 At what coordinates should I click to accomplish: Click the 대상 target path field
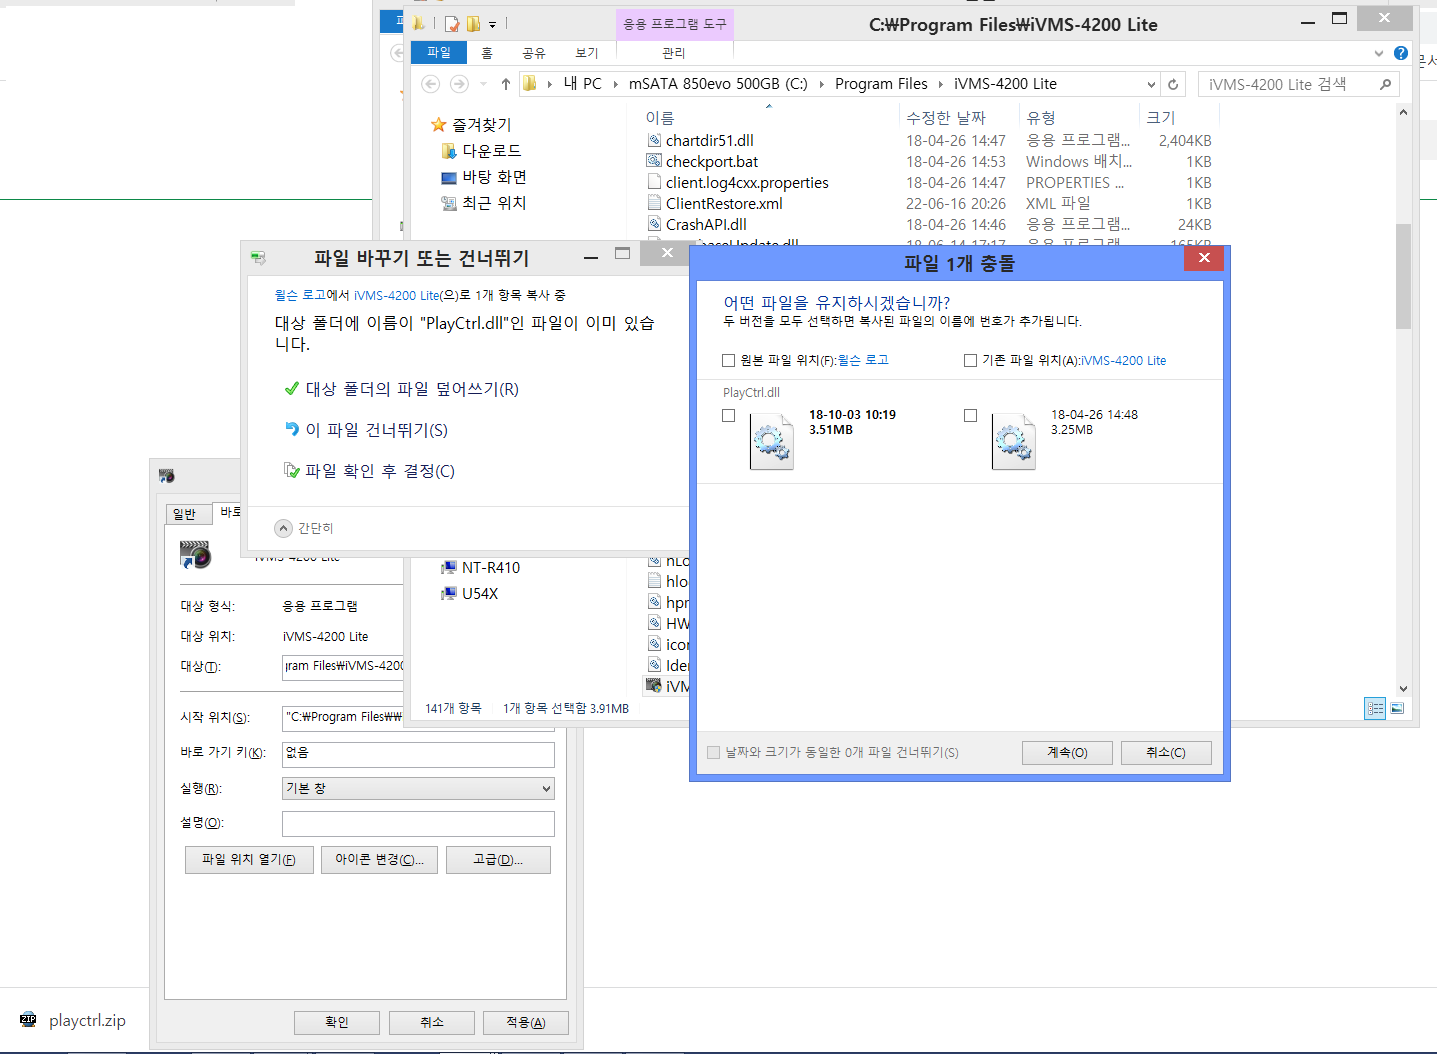[343, 666]
